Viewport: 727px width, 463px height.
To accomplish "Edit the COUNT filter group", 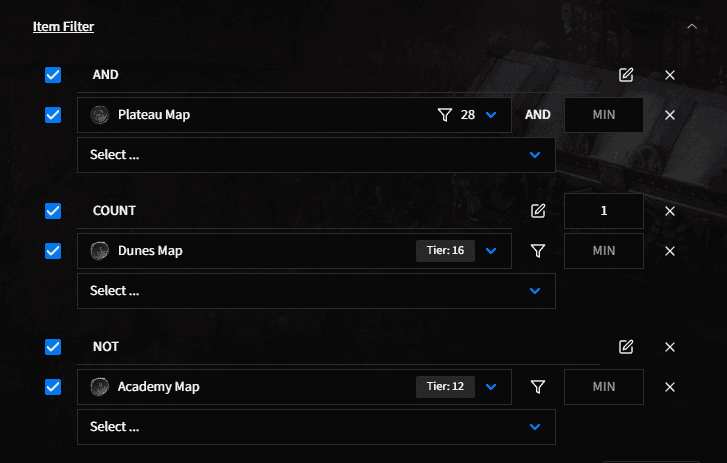I will 538,211.
